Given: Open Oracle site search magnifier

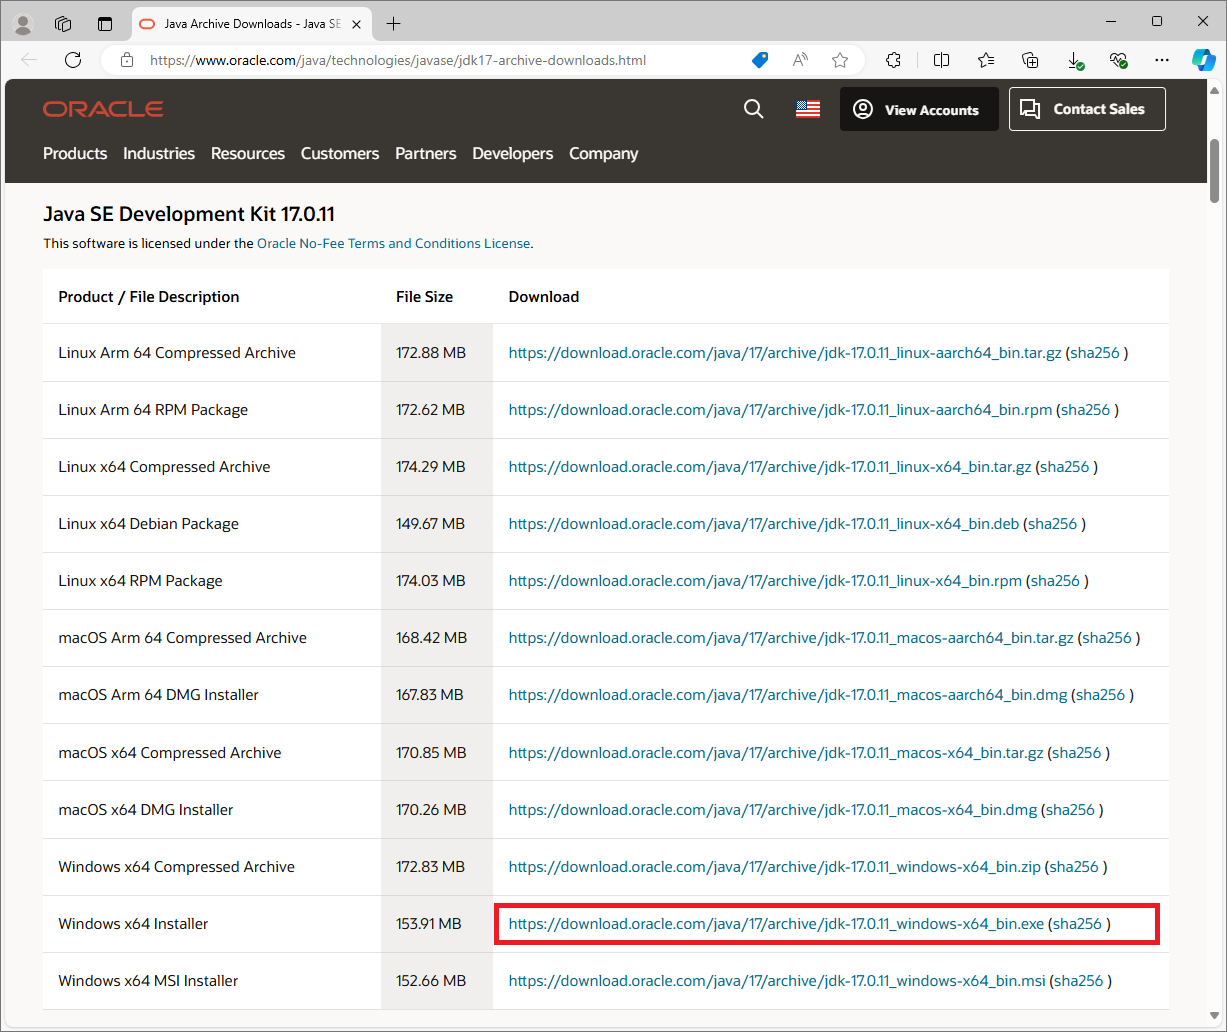Looking at the screenshot, I should pos(754,109).
